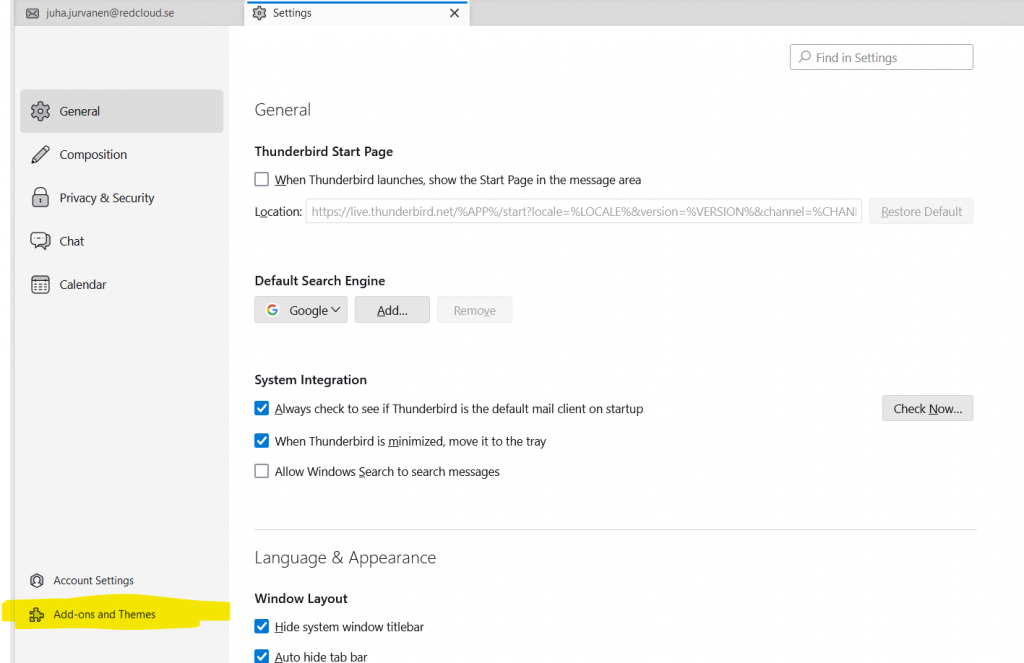The height and width of the screenshot is (663, 1024).
Task: Open Composition settings via pencil icon
Action: pos(40,154)
